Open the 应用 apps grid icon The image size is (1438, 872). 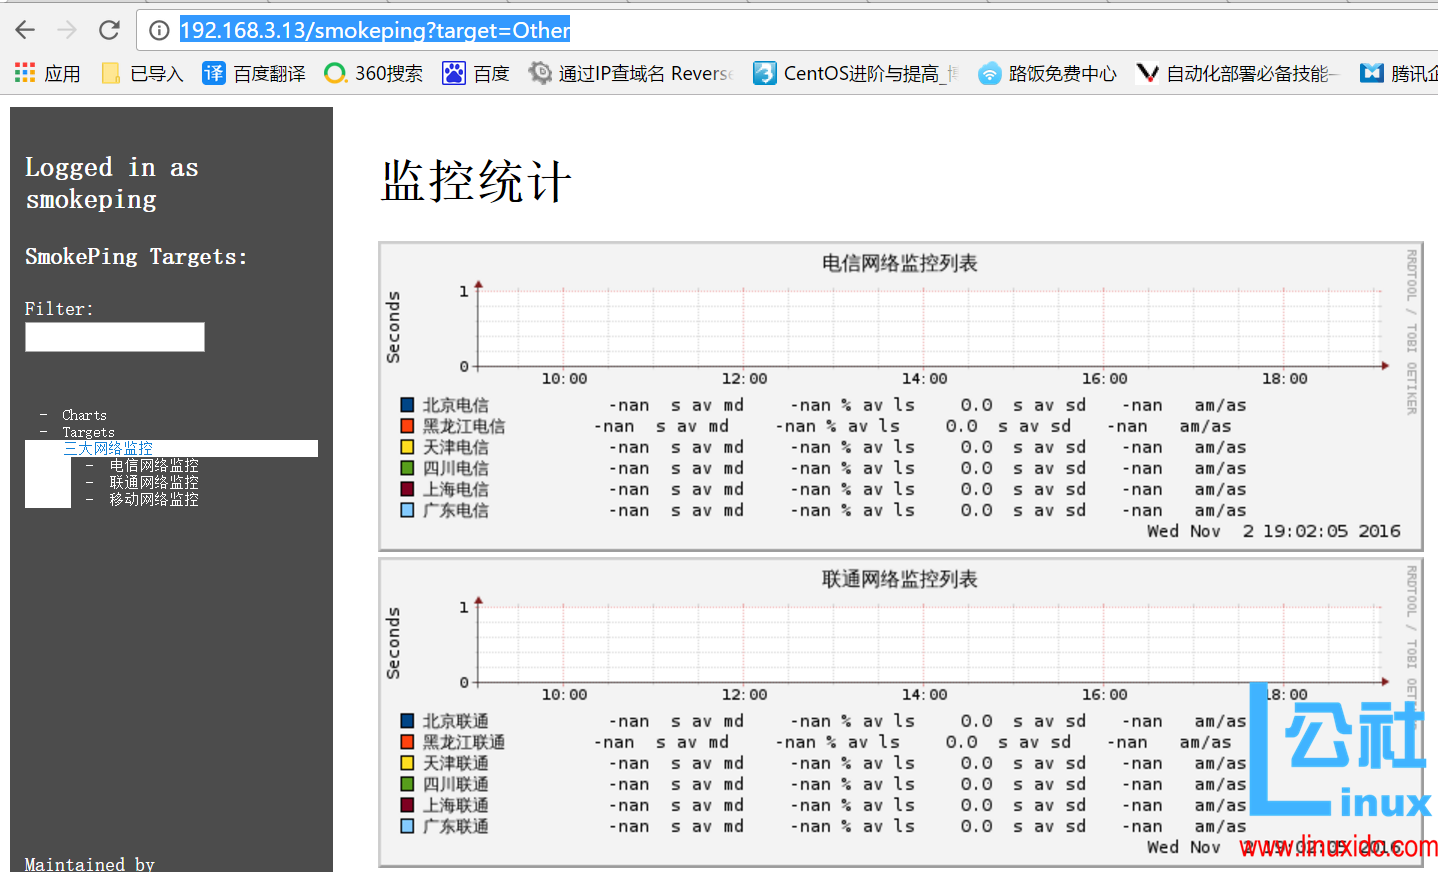point(23,72)
